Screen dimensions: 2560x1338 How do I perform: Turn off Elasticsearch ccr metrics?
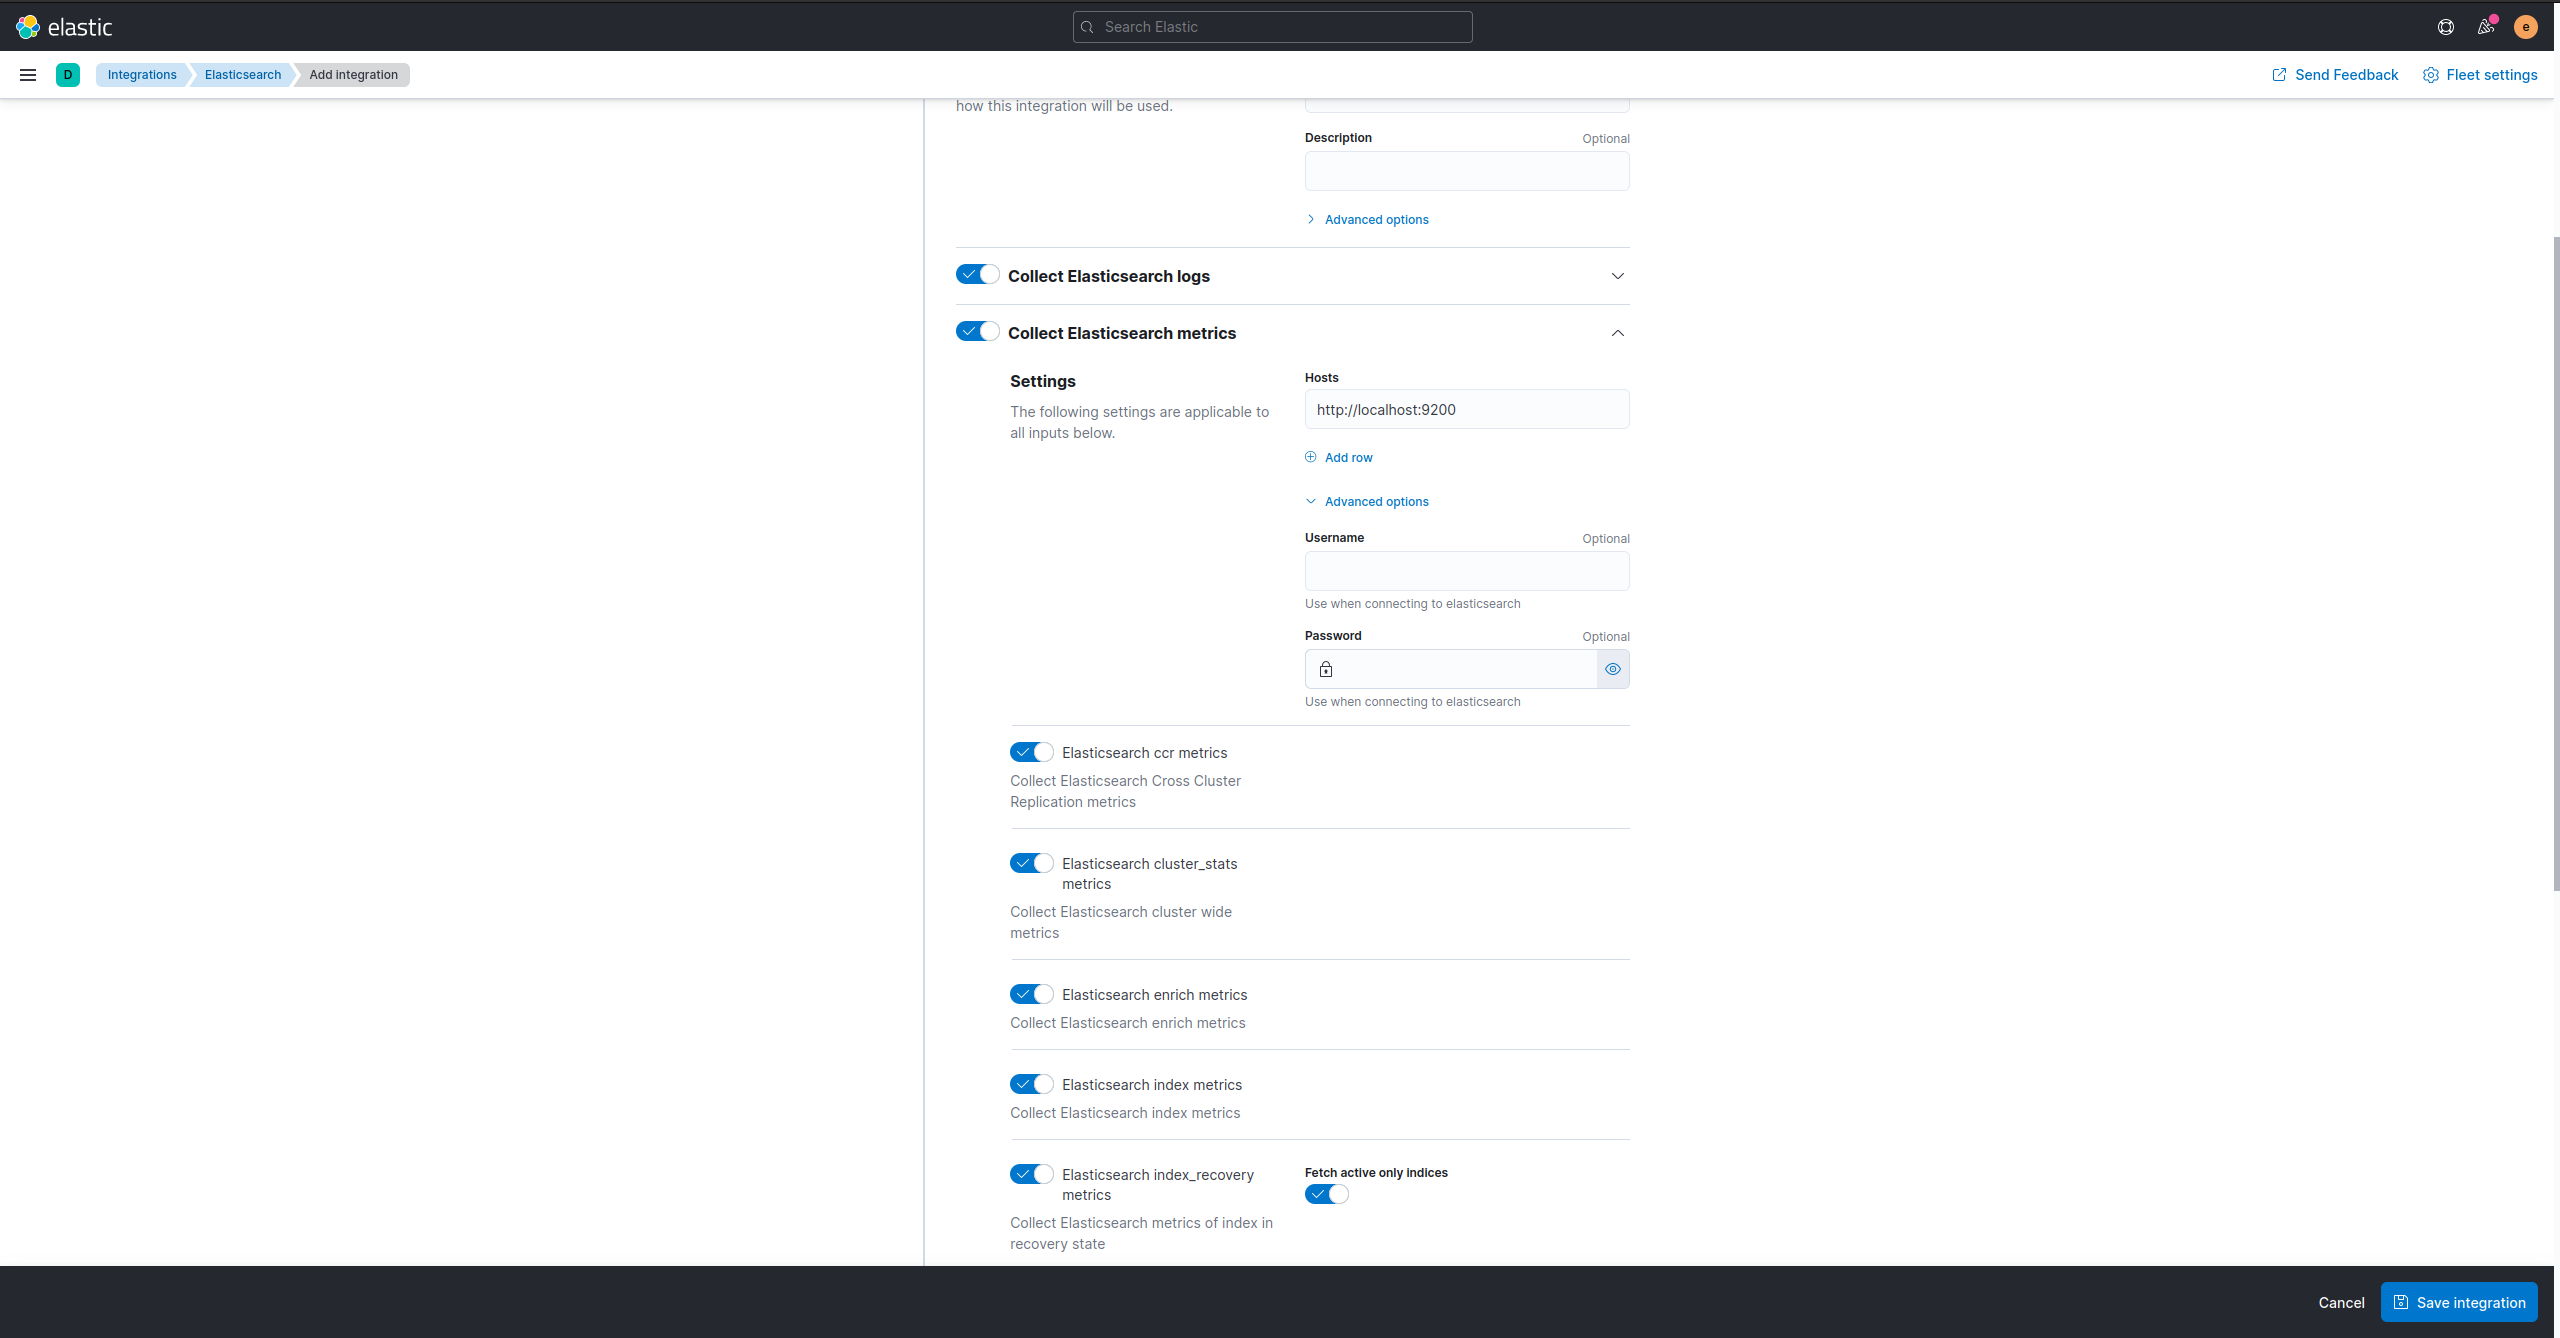(1031, 752)
